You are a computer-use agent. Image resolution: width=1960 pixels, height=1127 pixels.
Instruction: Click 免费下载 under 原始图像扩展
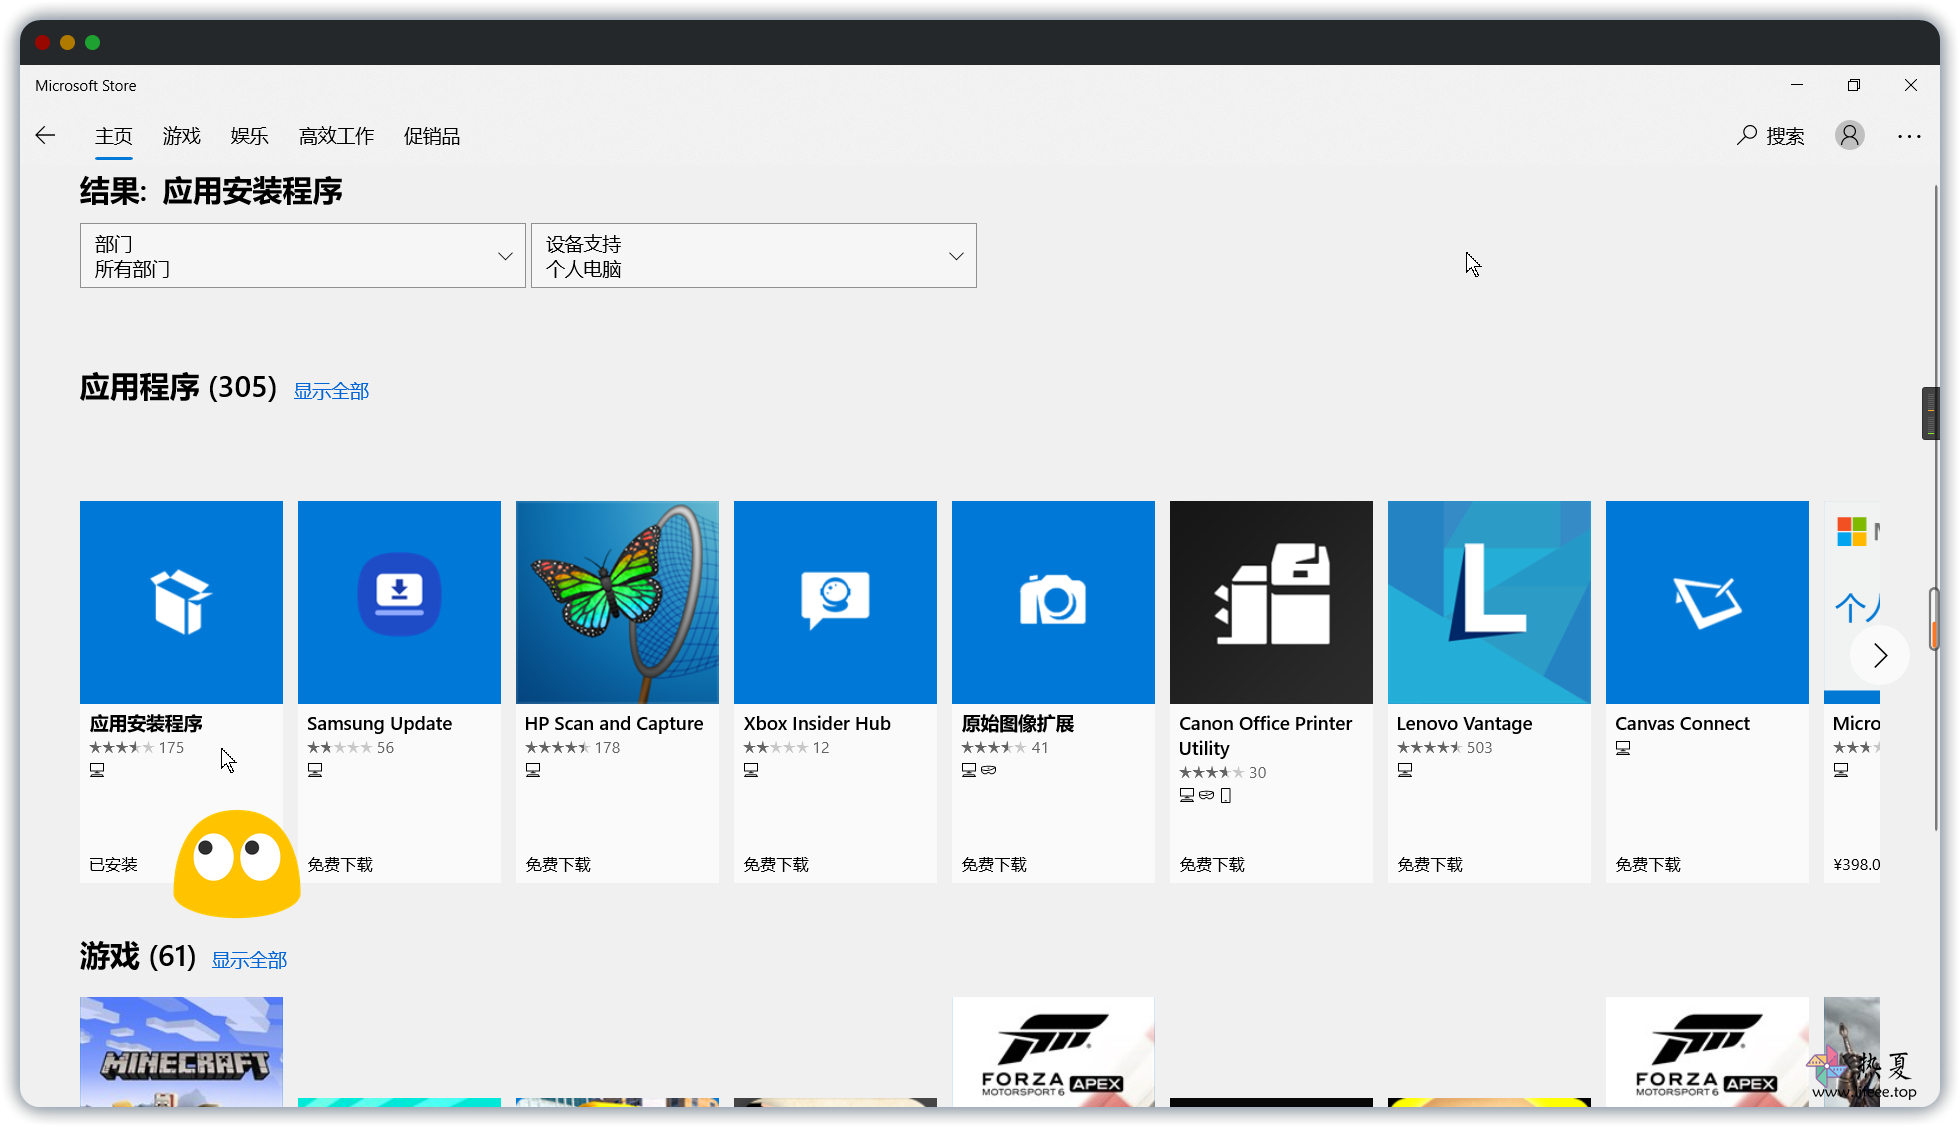coord(994,864)
